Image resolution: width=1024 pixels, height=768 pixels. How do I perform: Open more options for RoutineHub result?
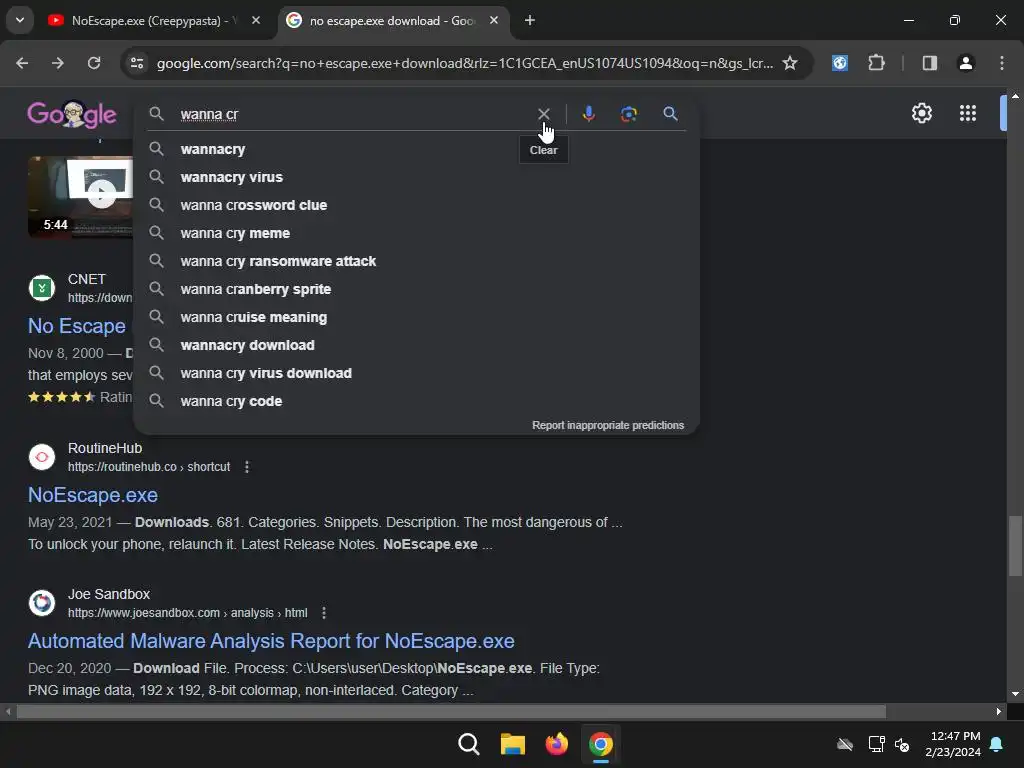(247, 467)
